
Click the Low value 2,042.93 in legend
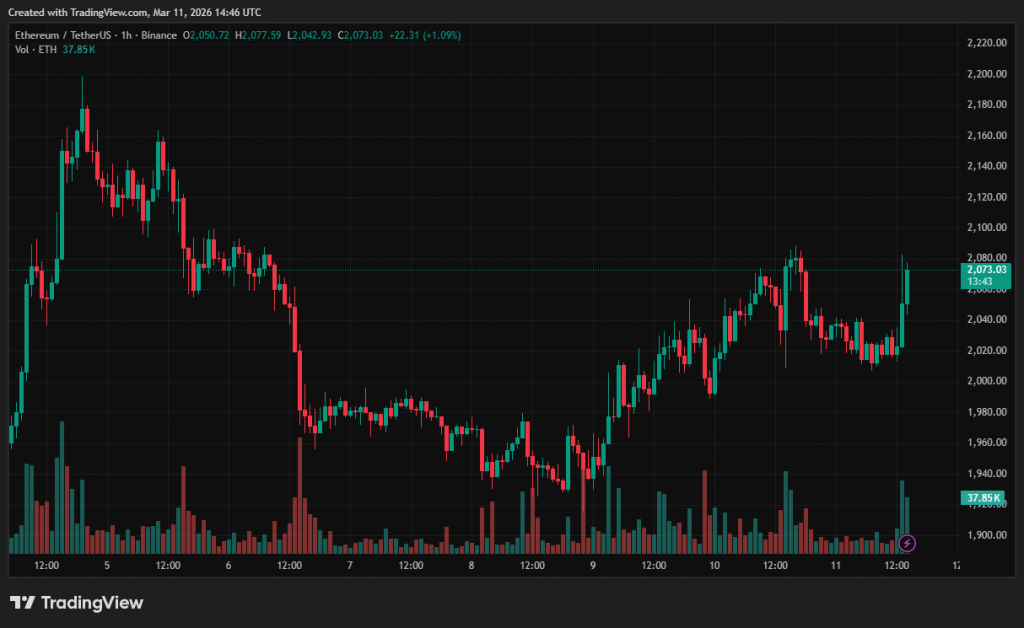pos(314,35)
